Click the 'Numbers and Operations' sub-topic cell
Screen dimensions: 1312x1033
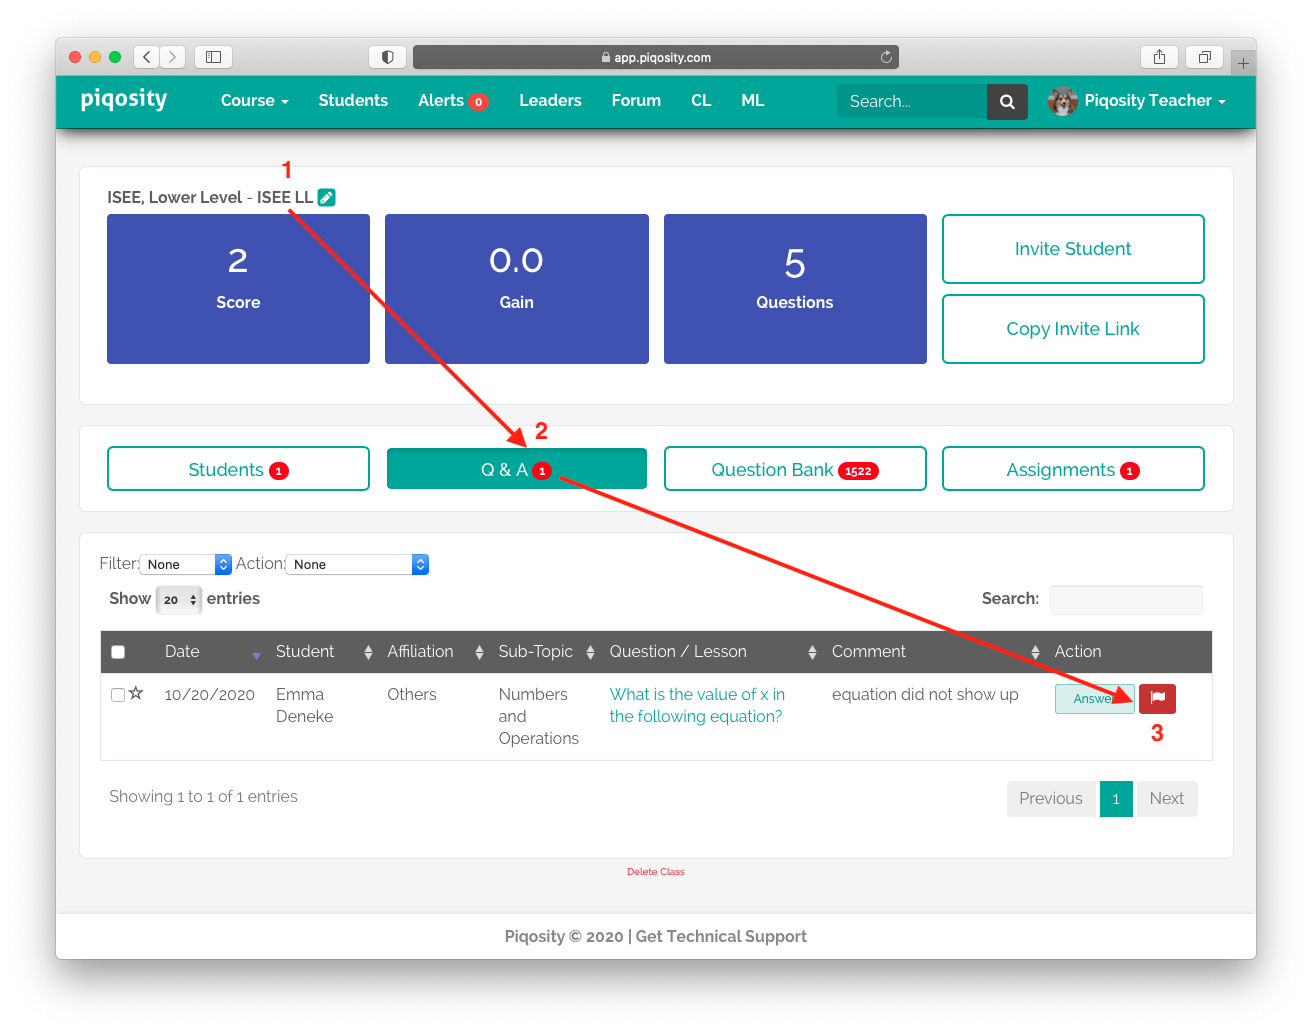pyautogui.click(x=539, y=716)
